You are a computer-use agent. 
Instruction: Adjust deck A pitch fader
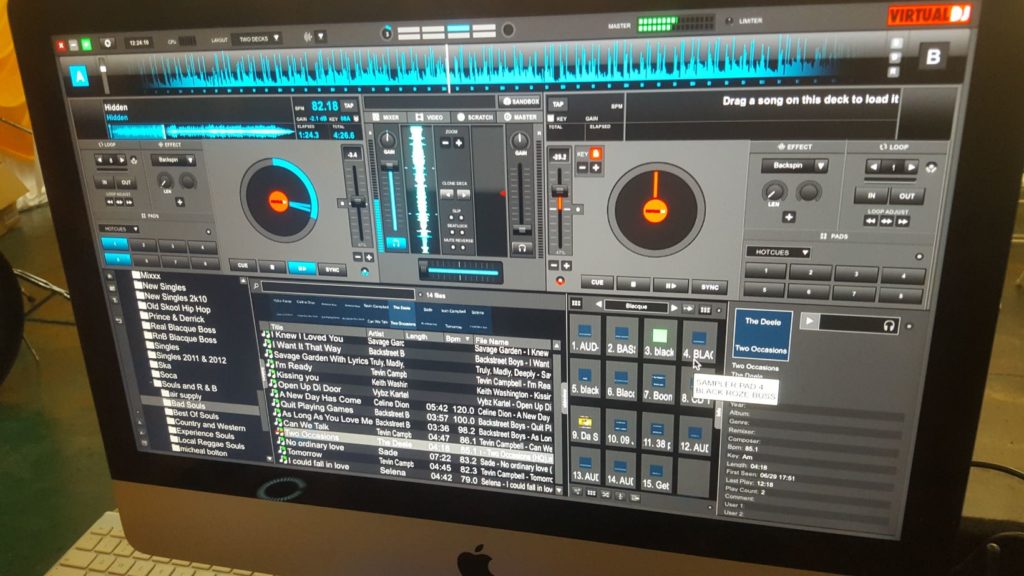pyautogui.click(x=357, y=204)
